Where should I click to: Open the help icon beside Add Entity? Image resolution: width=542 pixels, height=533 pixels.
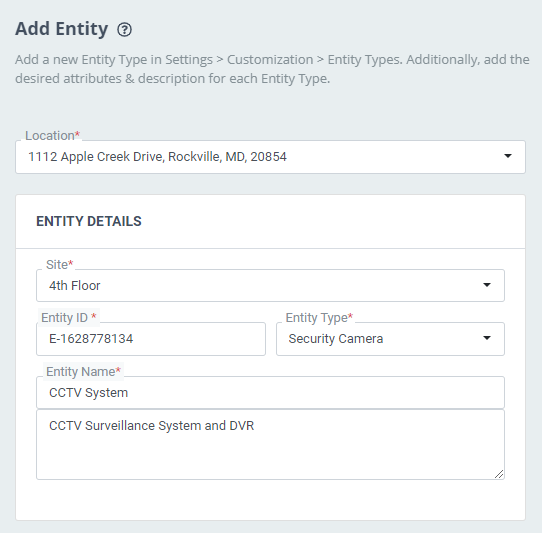click(124, 29)
